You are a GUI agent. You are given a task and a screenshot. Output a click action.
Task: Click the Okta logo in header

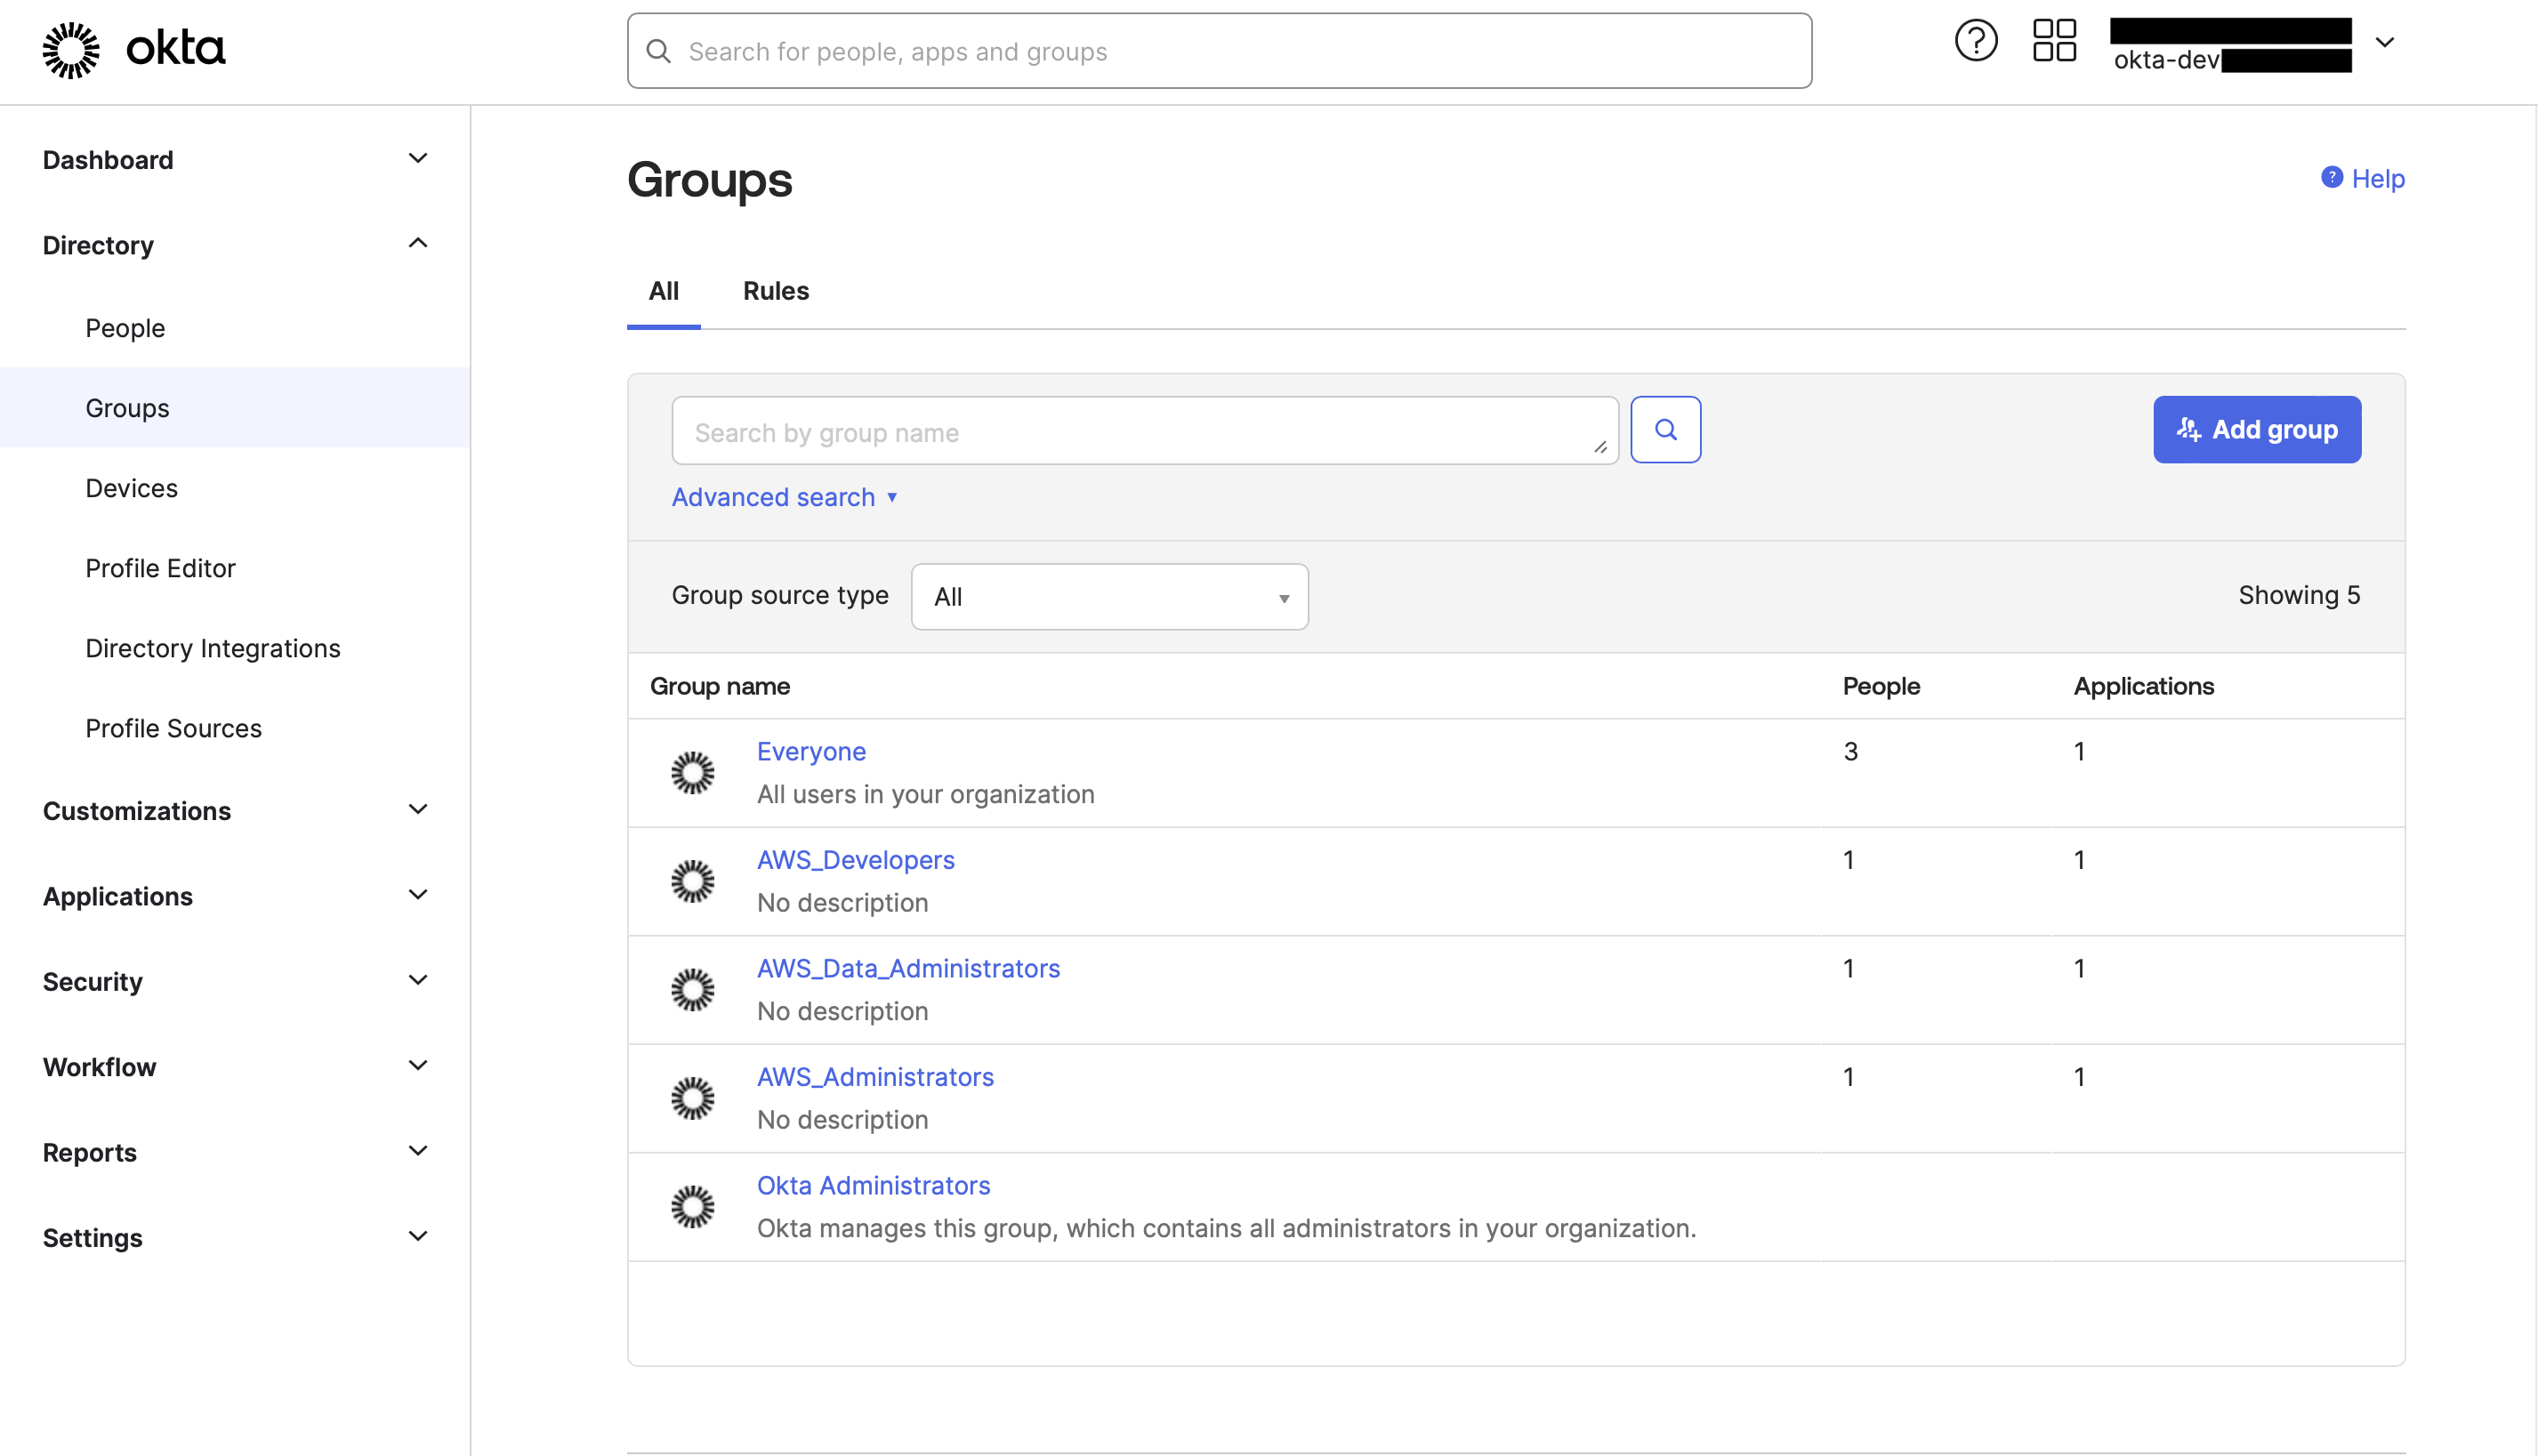tap(134, 49)
